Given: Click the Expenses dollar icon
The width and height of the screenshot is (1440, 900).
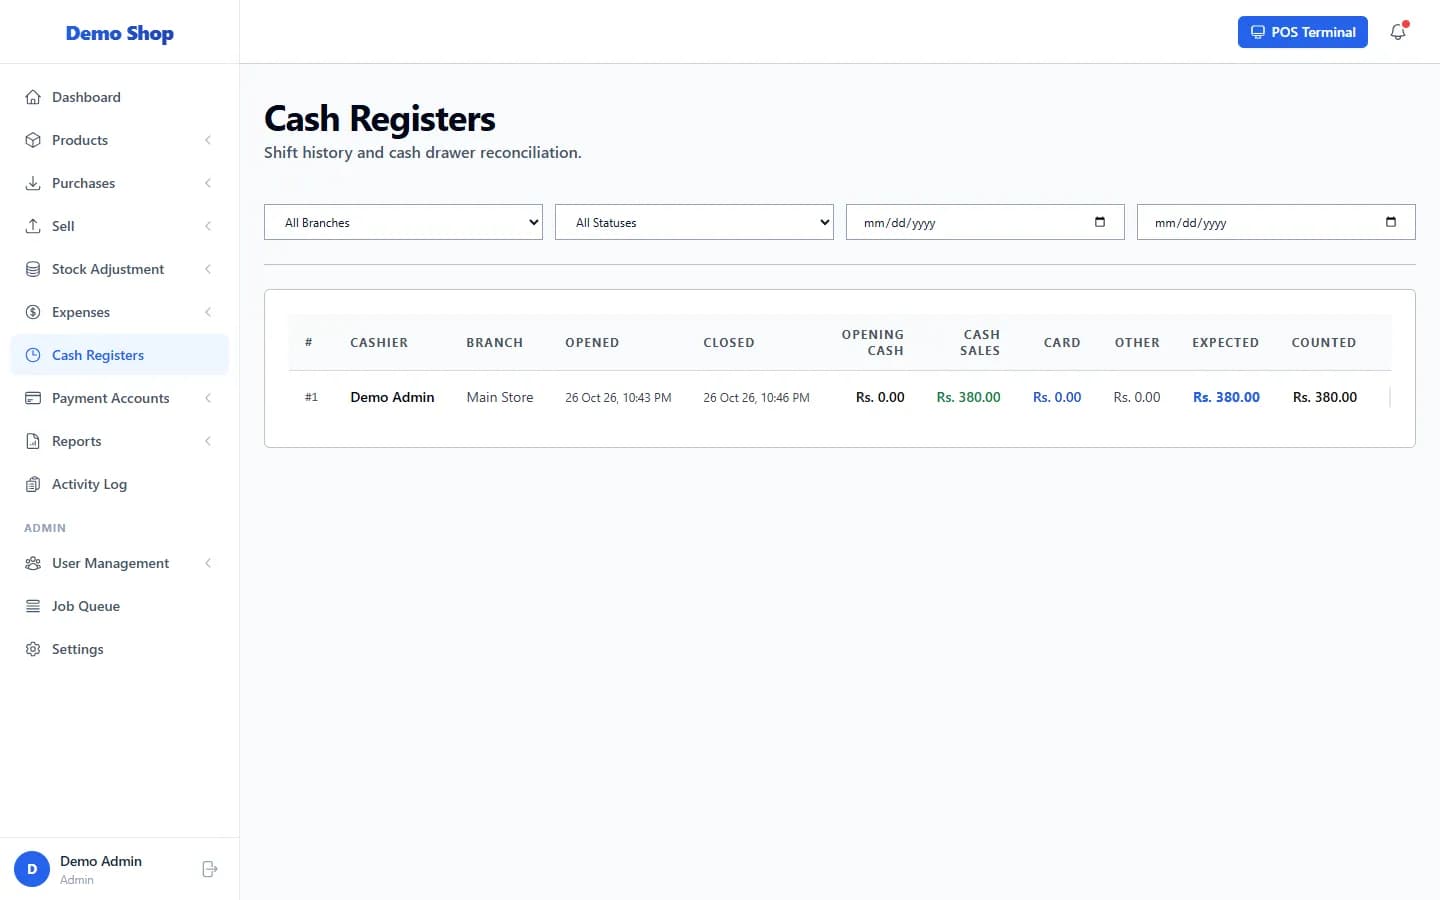Looking at the screenshot, I should coord(33,312).
